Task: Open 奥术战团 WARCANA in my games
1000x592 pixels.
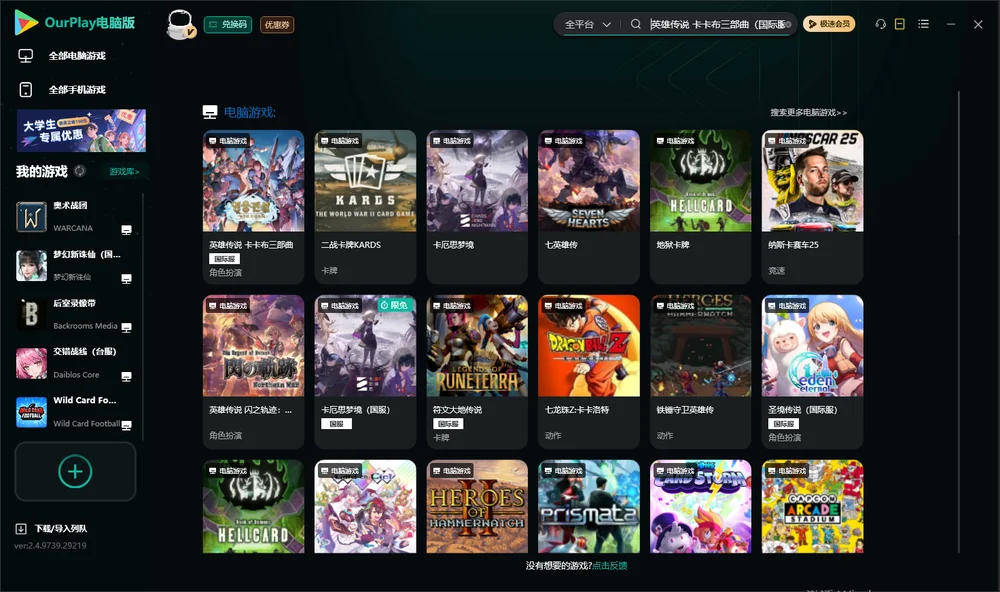Action: (x=75, y=216)
